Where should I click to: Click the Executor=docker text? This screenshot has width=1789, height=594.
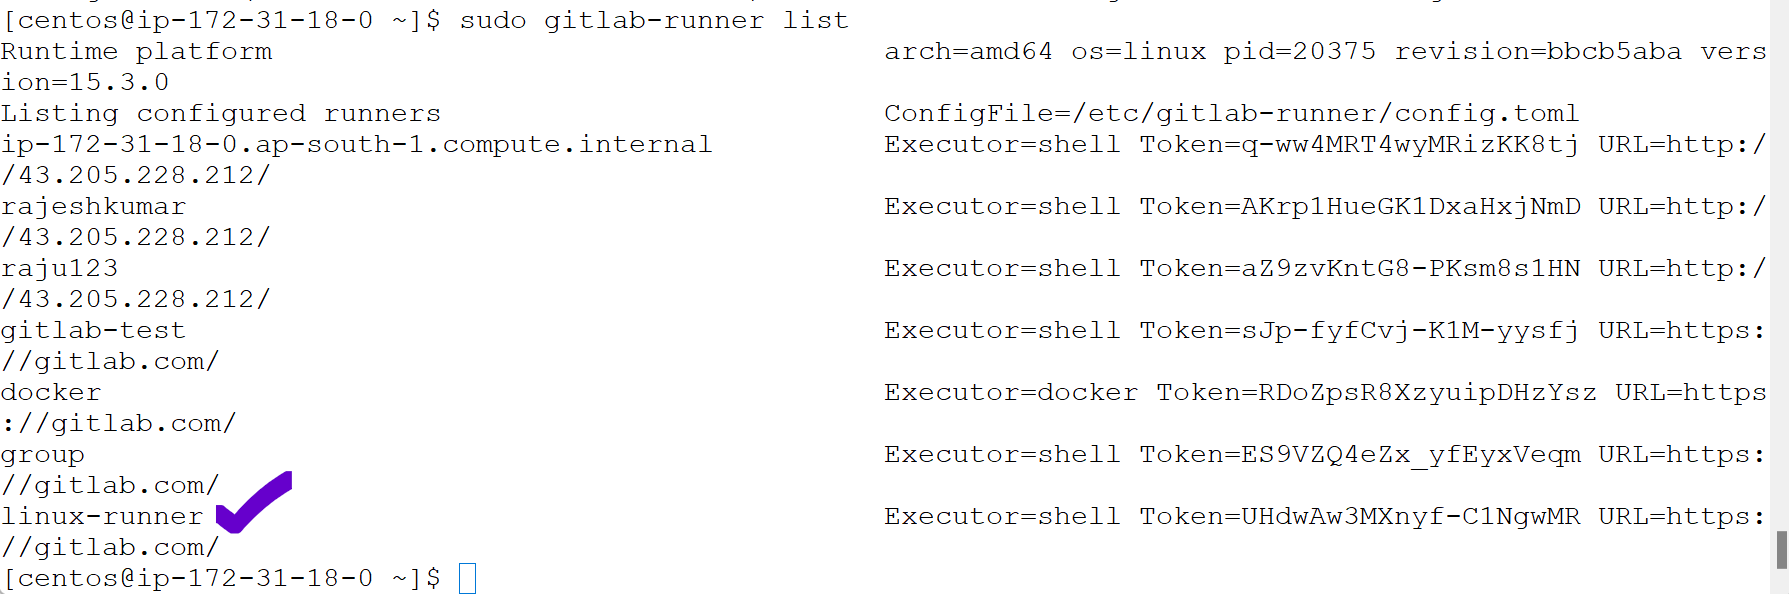pos(1010,392)
